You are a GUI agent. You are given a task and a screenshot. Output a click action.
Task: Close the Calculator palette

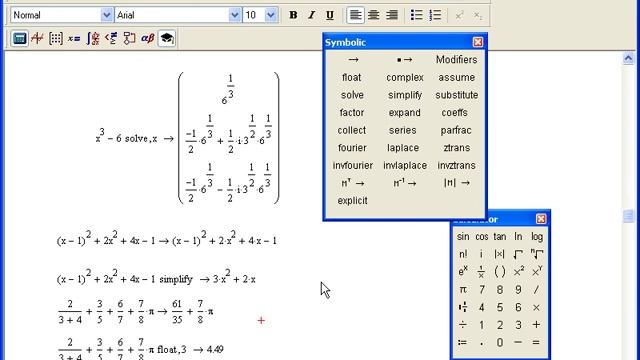(x=541, y=219)
